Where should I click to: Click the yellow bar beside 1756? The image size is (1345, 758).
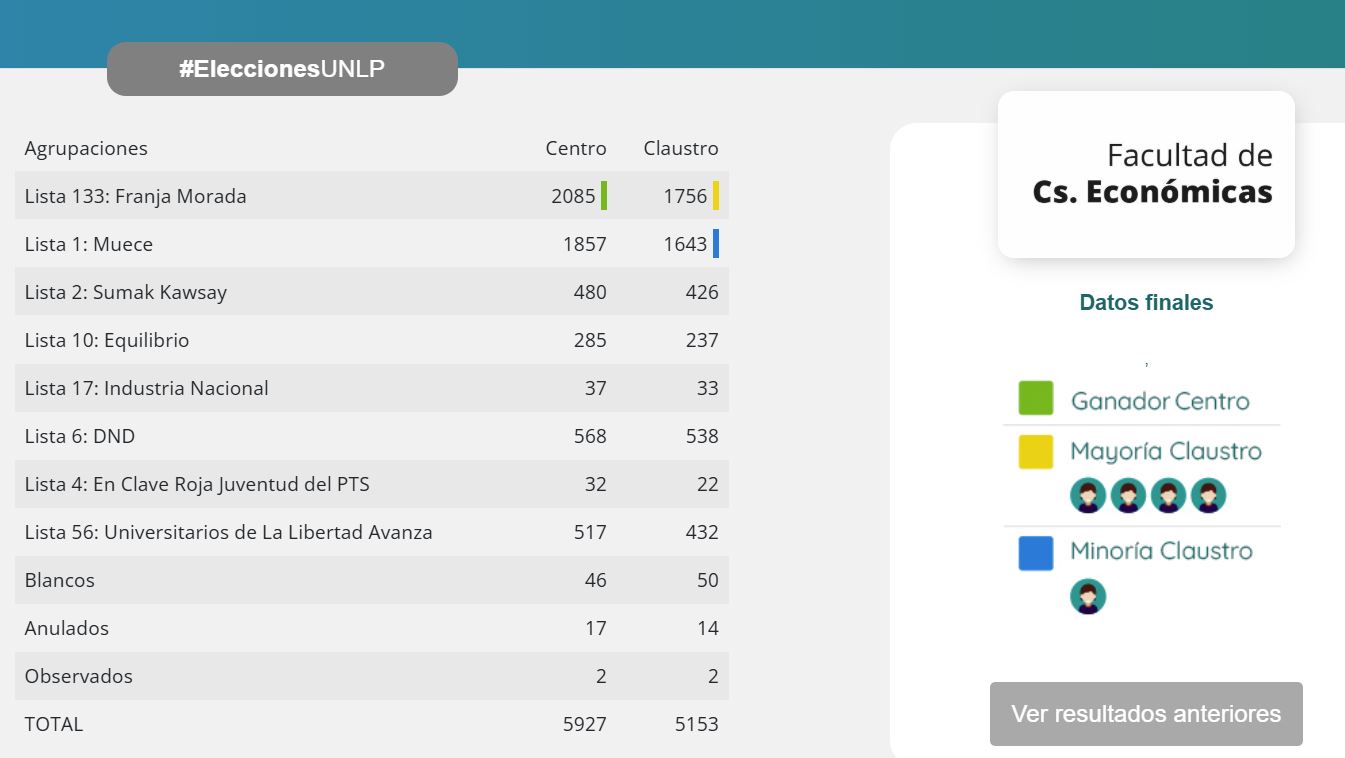click(x=716, y=196)
